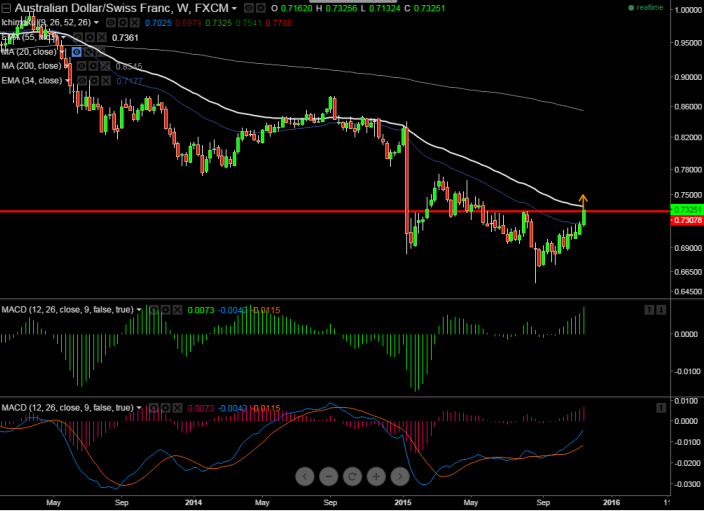The image size is (704, 511).
Task: Open the Australian Dollar/Swiss Franc symbol dropdown
Action: (234, 9)
